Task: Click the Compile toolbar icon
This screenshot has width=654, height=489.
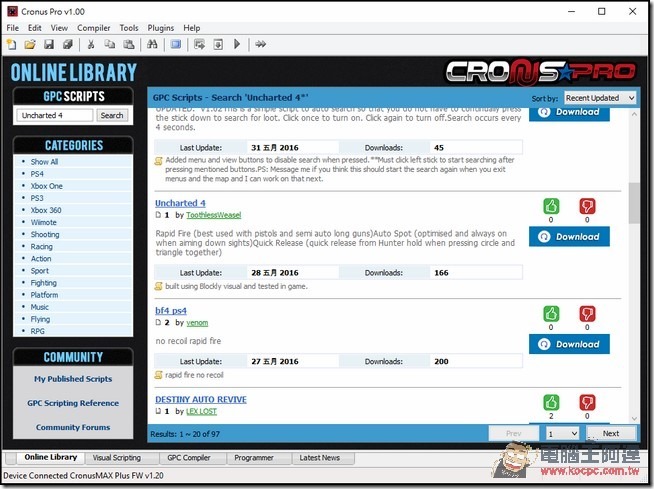Action: 199,44
